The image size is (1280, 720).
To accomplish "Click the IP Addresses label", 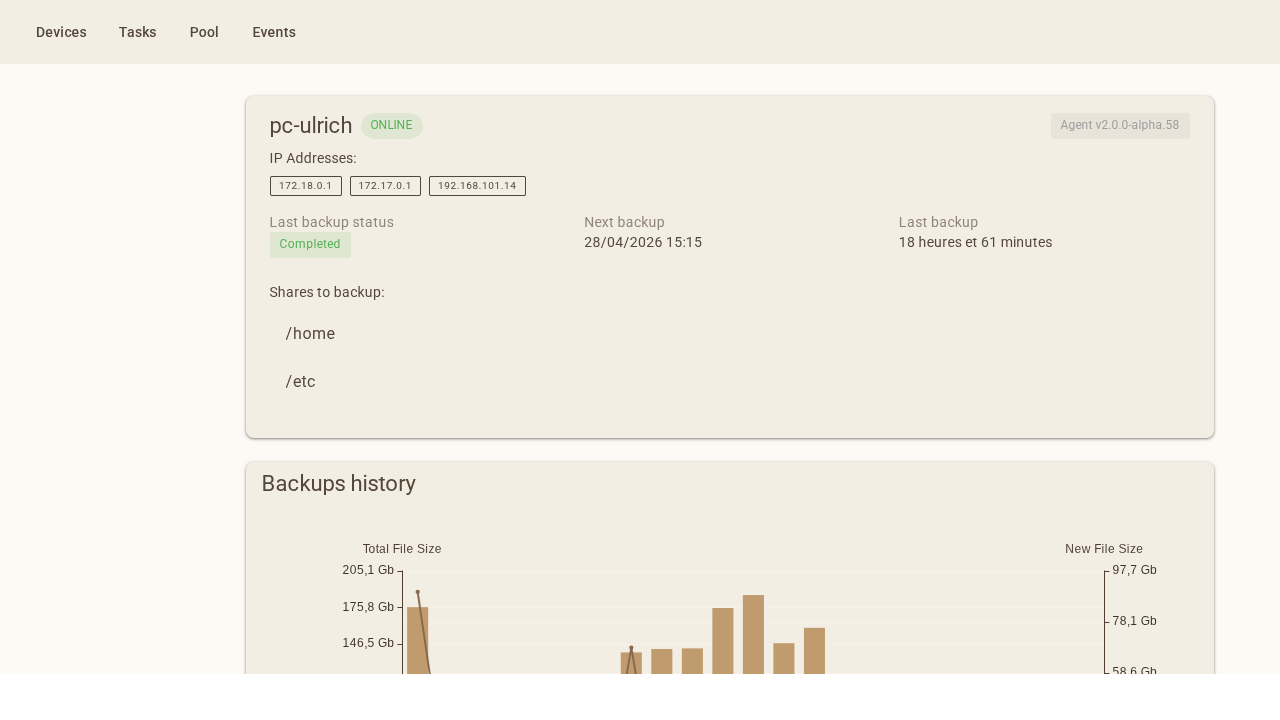I will 313,158.
